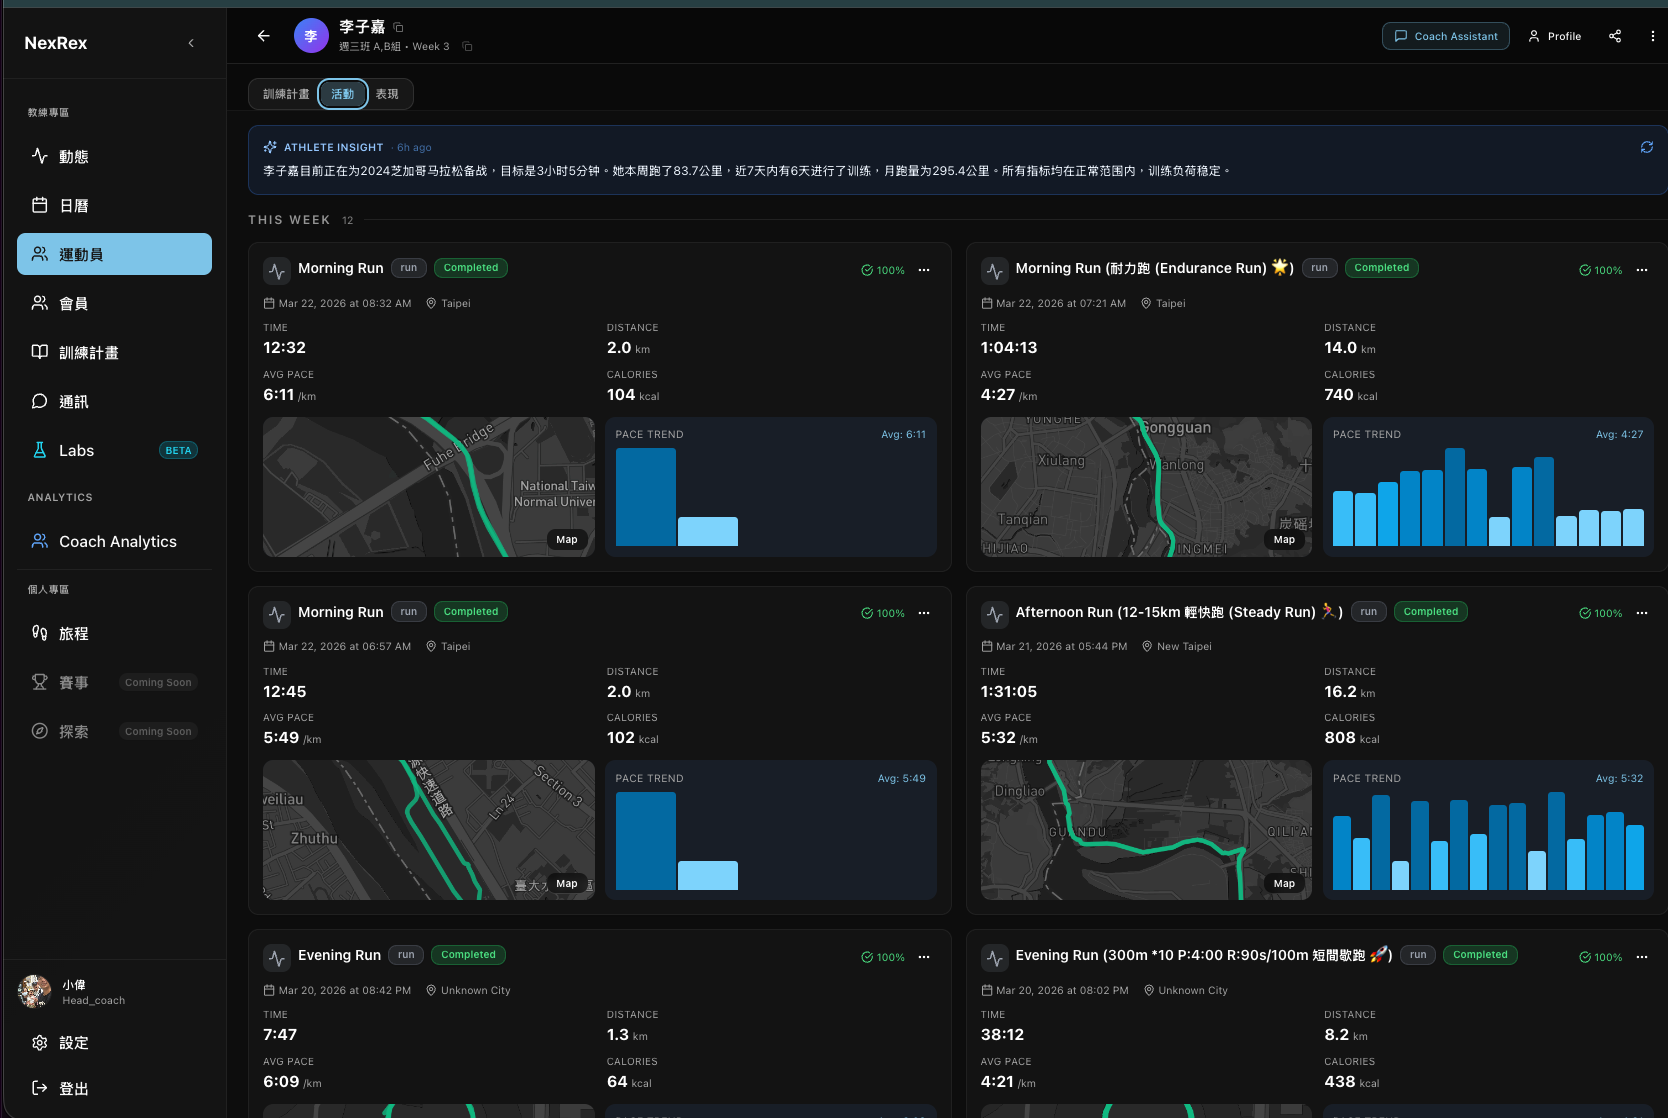Open the 動態 section in the sidebar

pos(75,156)
